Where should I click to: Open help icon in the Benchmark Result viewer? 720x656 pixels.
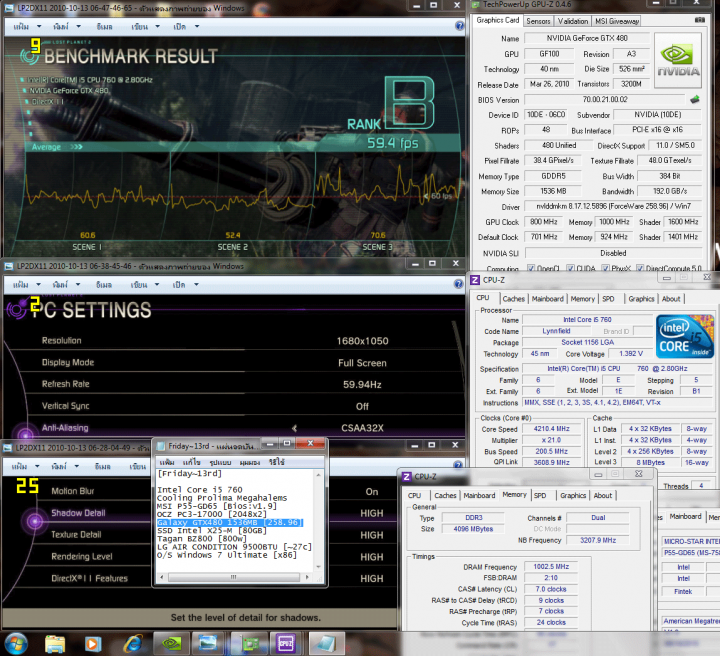(460, 26)
